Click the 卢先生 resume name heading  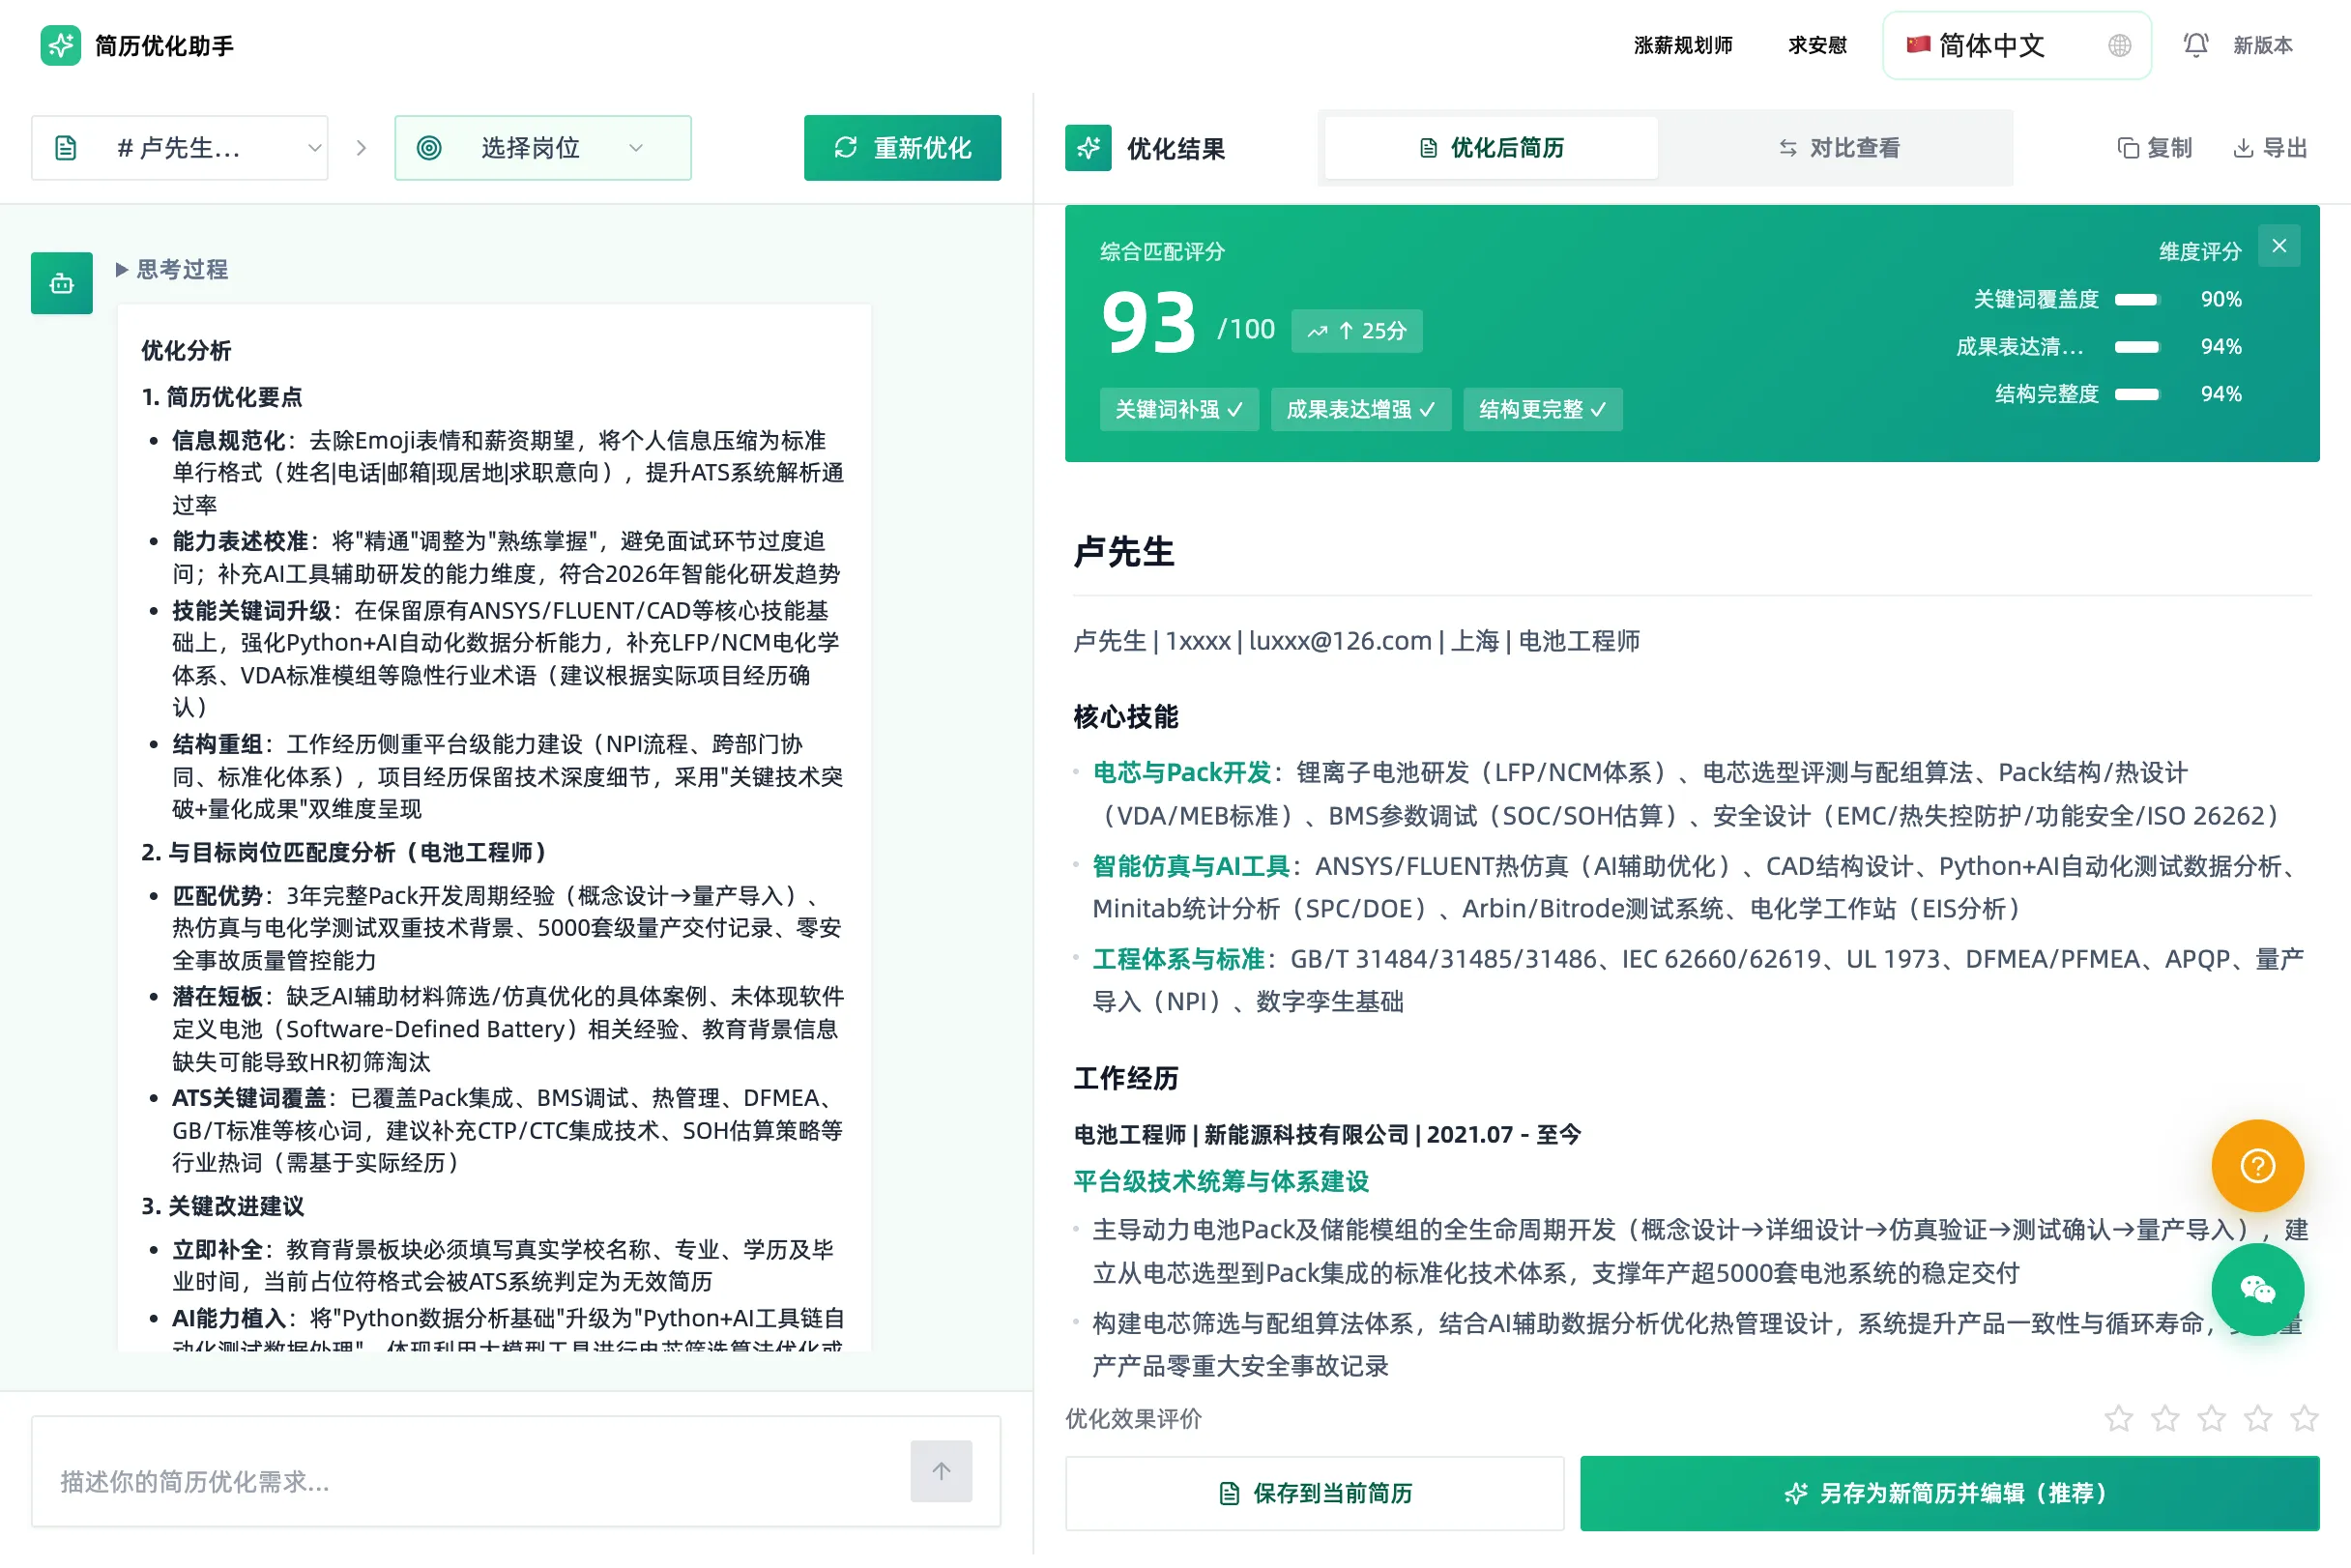[1123, 552]
